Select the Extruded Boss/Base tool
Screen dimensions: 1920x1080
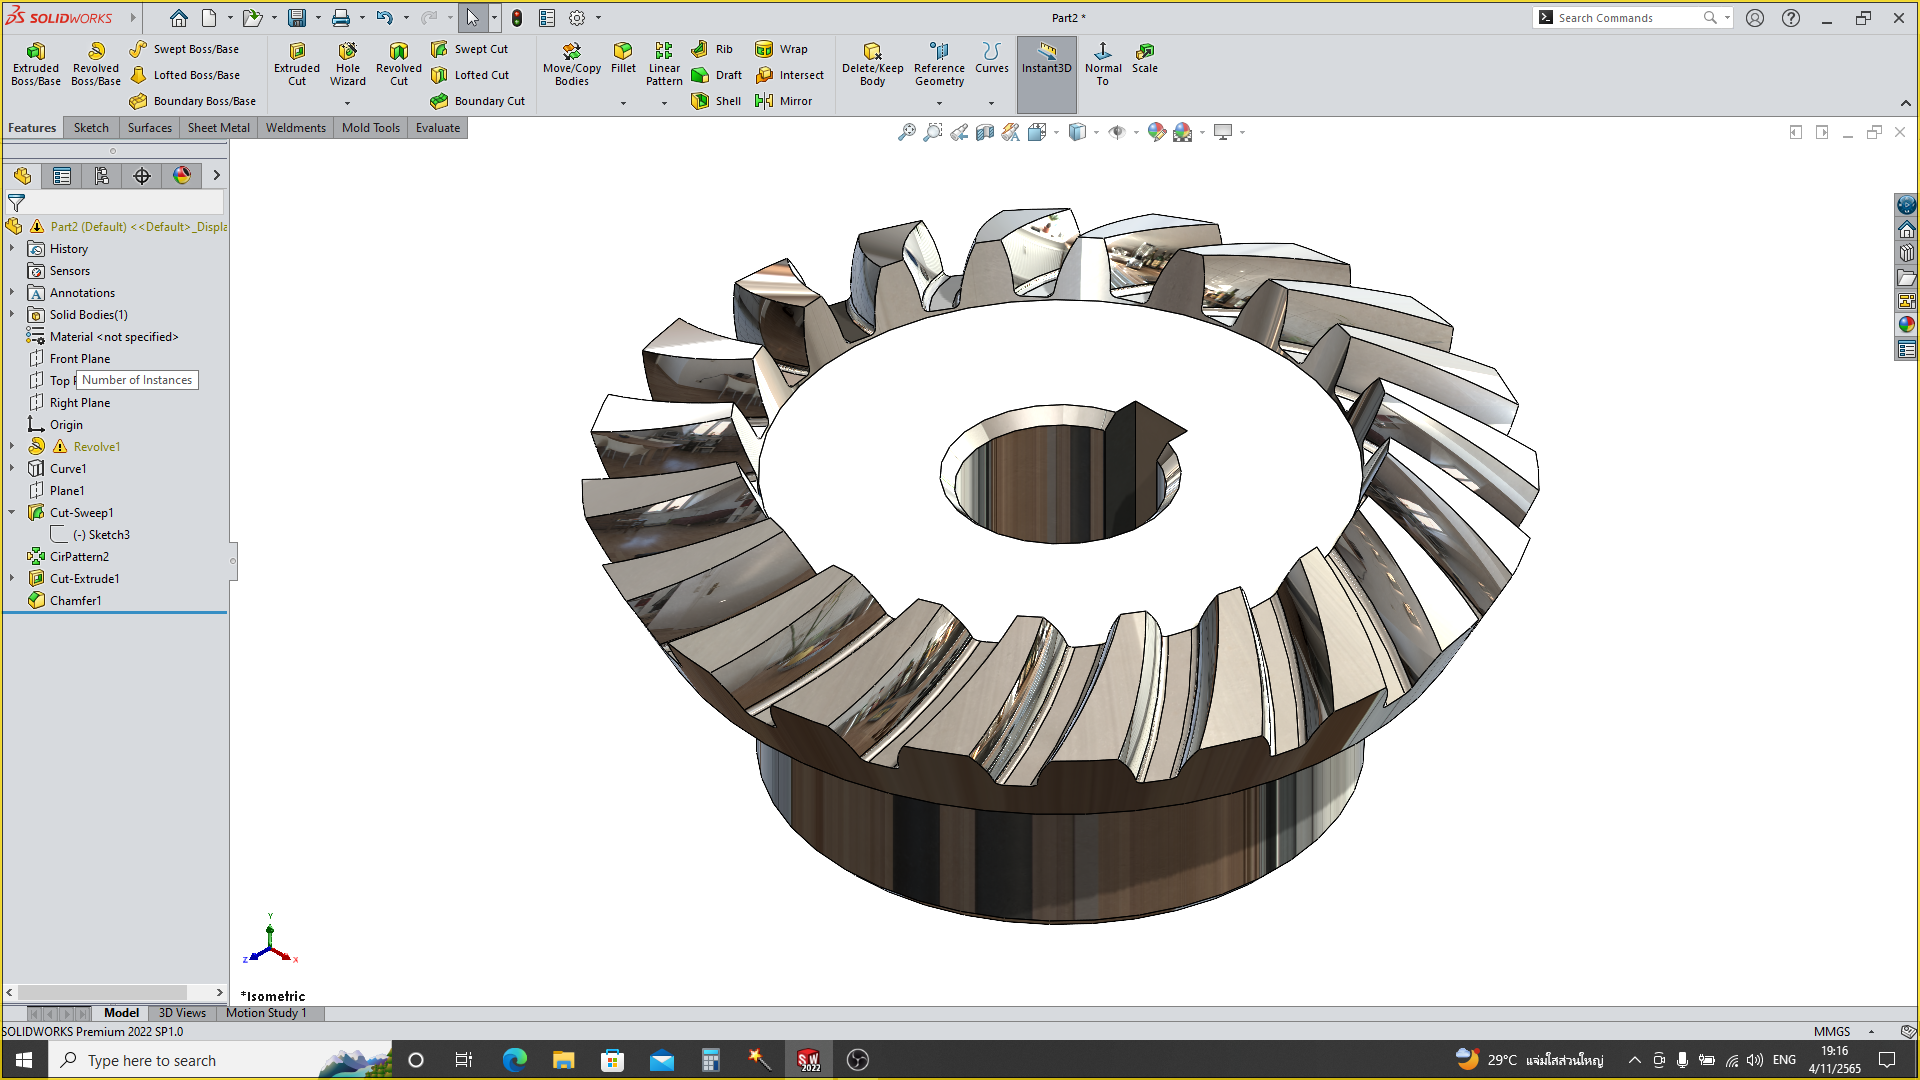click(x=36, y=64)
